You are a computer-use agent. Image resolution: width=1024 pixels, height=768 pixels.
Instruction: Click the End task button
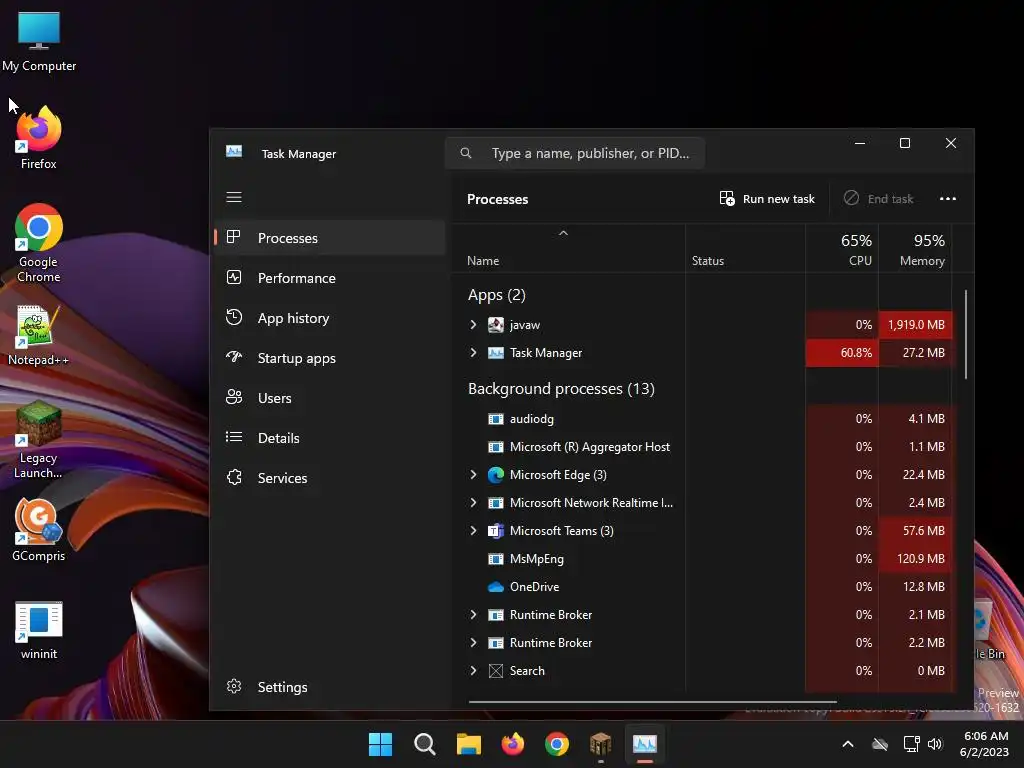(878, 199)
